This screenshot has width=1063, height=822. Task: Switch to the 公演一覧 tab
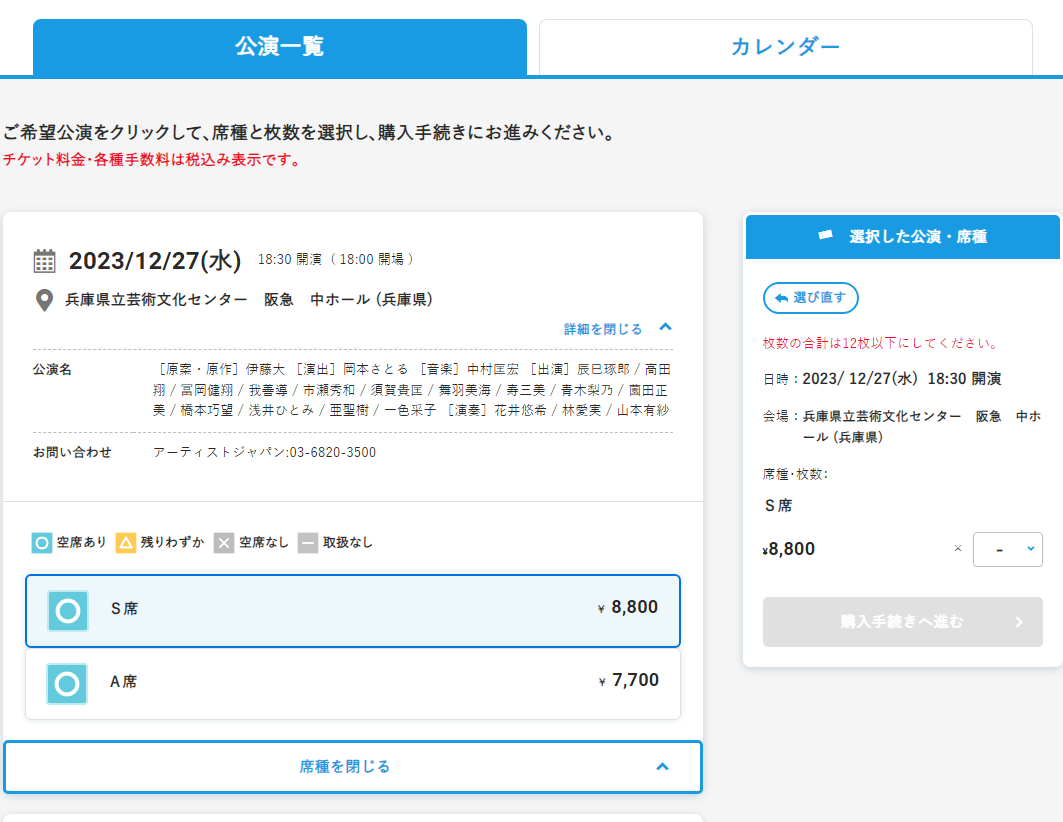279,47
